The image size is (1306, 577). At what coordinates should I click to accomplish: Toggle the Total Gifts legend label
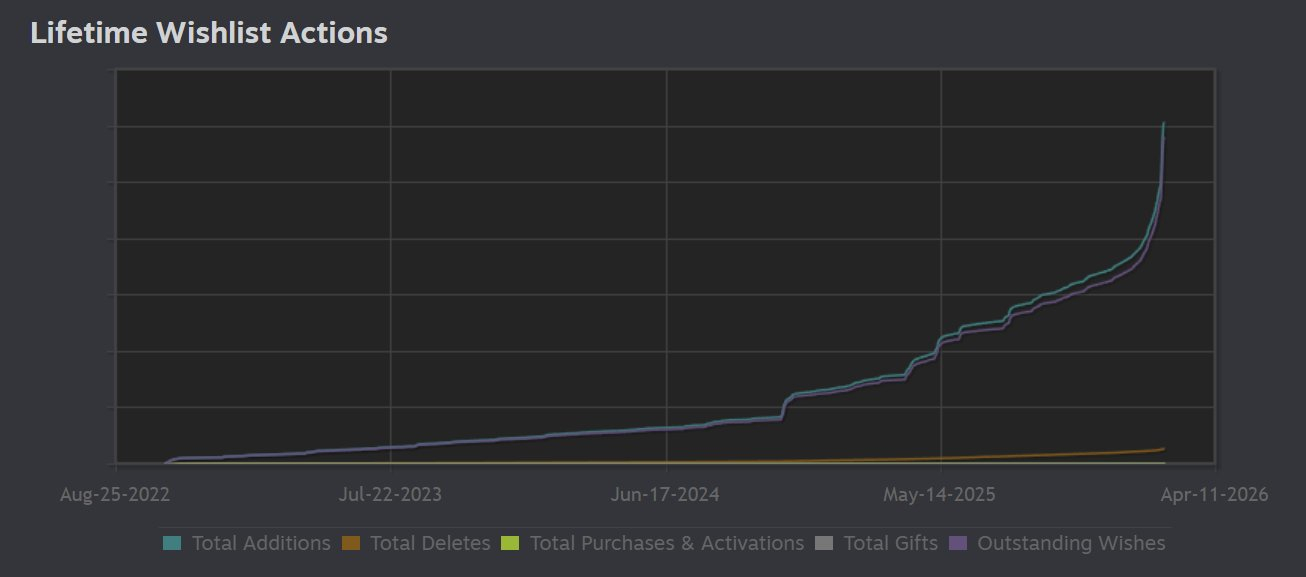pos(890,543)
